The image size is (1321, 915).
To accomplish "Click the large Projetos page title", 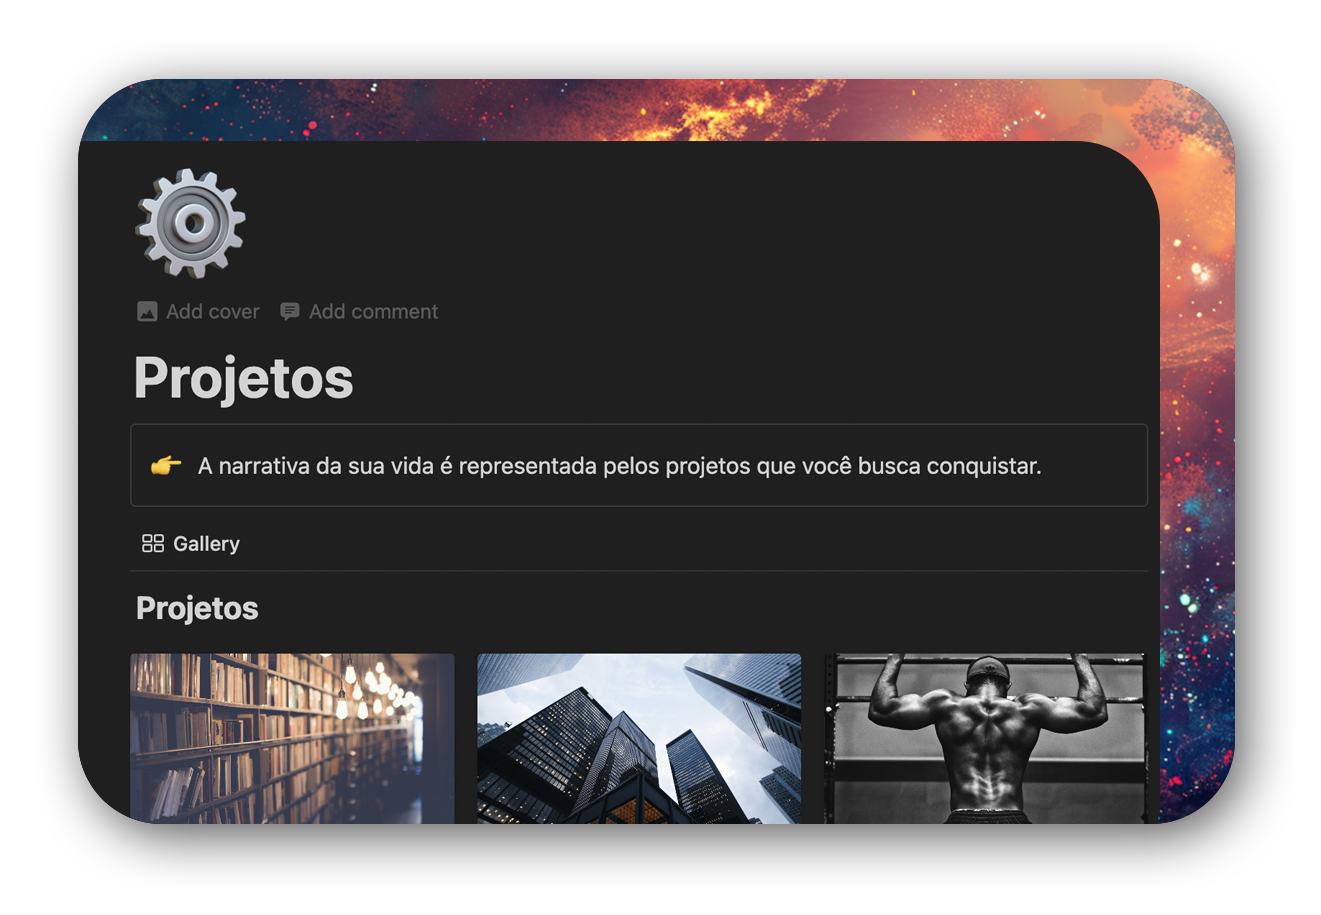I will [244, 378].
